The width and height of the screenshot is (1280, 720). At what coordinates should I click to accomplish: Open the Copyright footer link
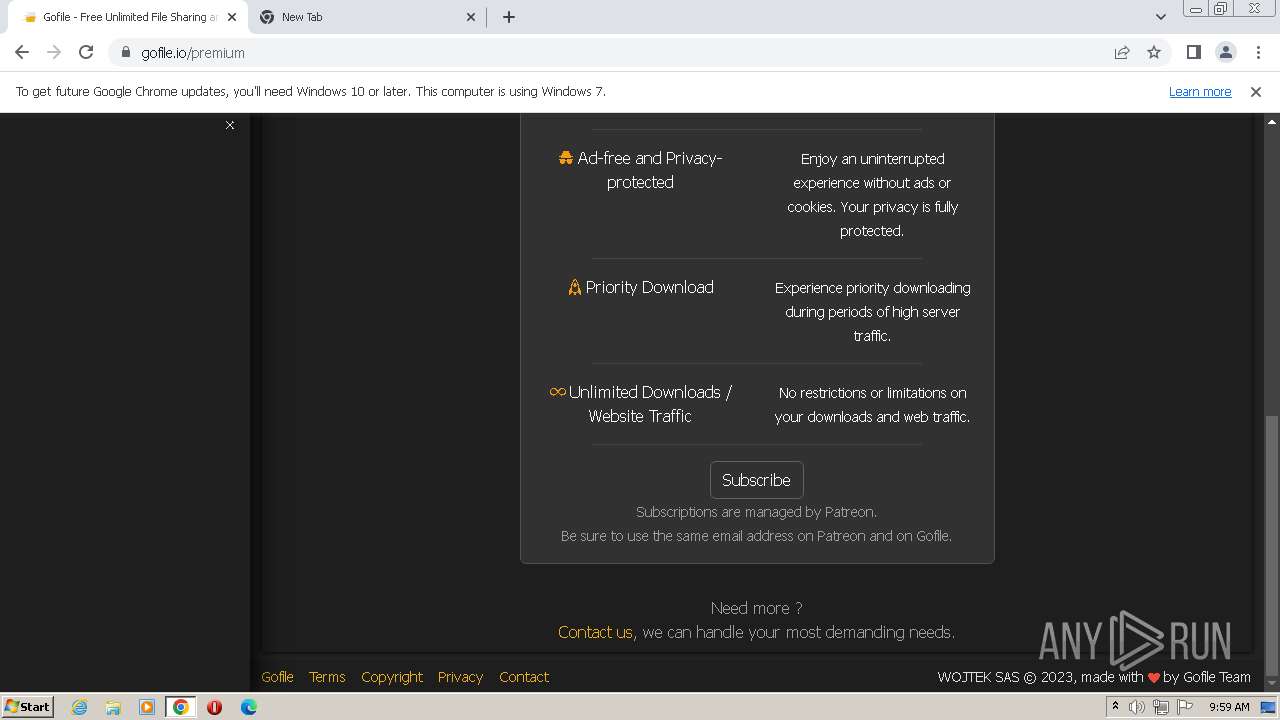coord(392,677)
